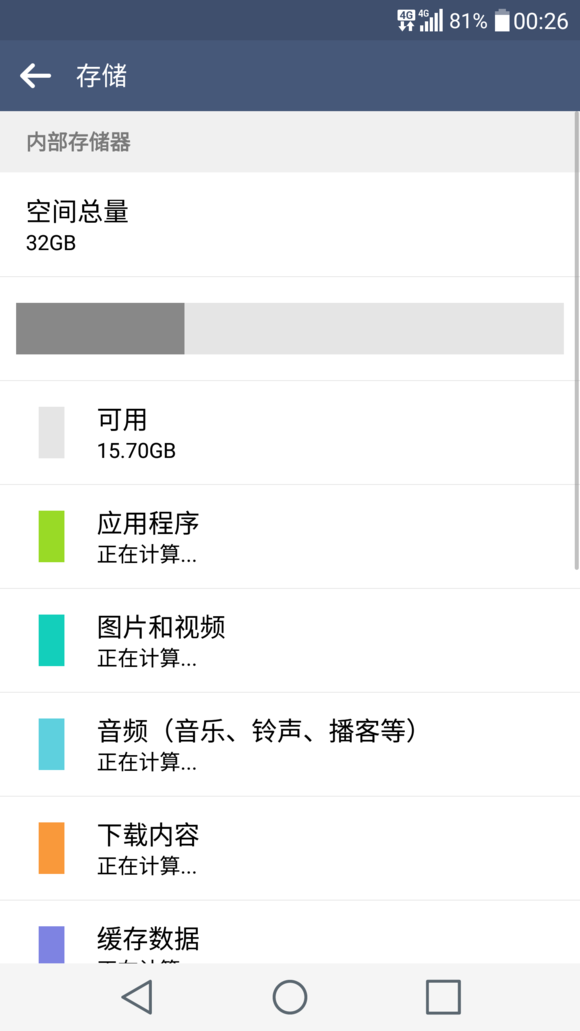Image resolution: width=580 pixels, height=1031 pixels.
Task: Tap the 4G signal strength icon
Action: [x=431, y=20]
